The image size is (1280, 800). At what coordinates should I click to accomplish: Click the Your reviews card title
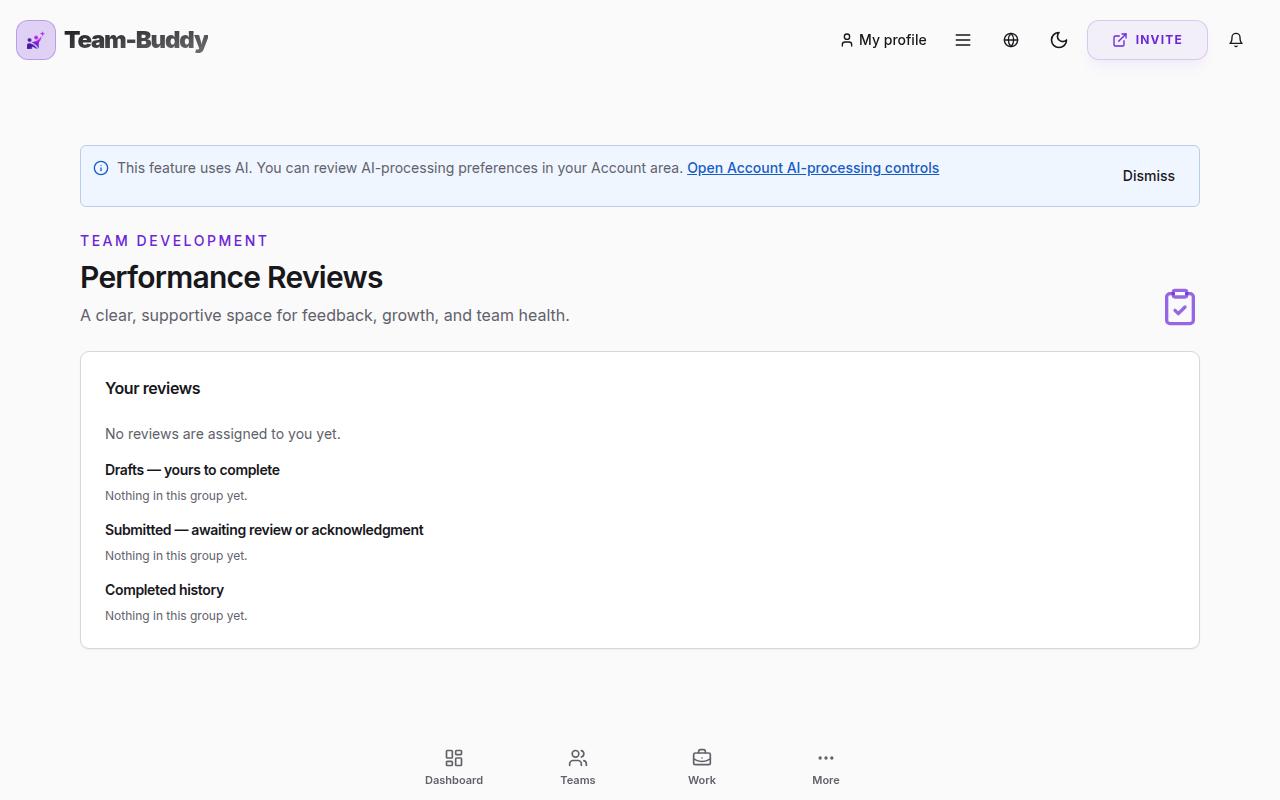point(152,388)
